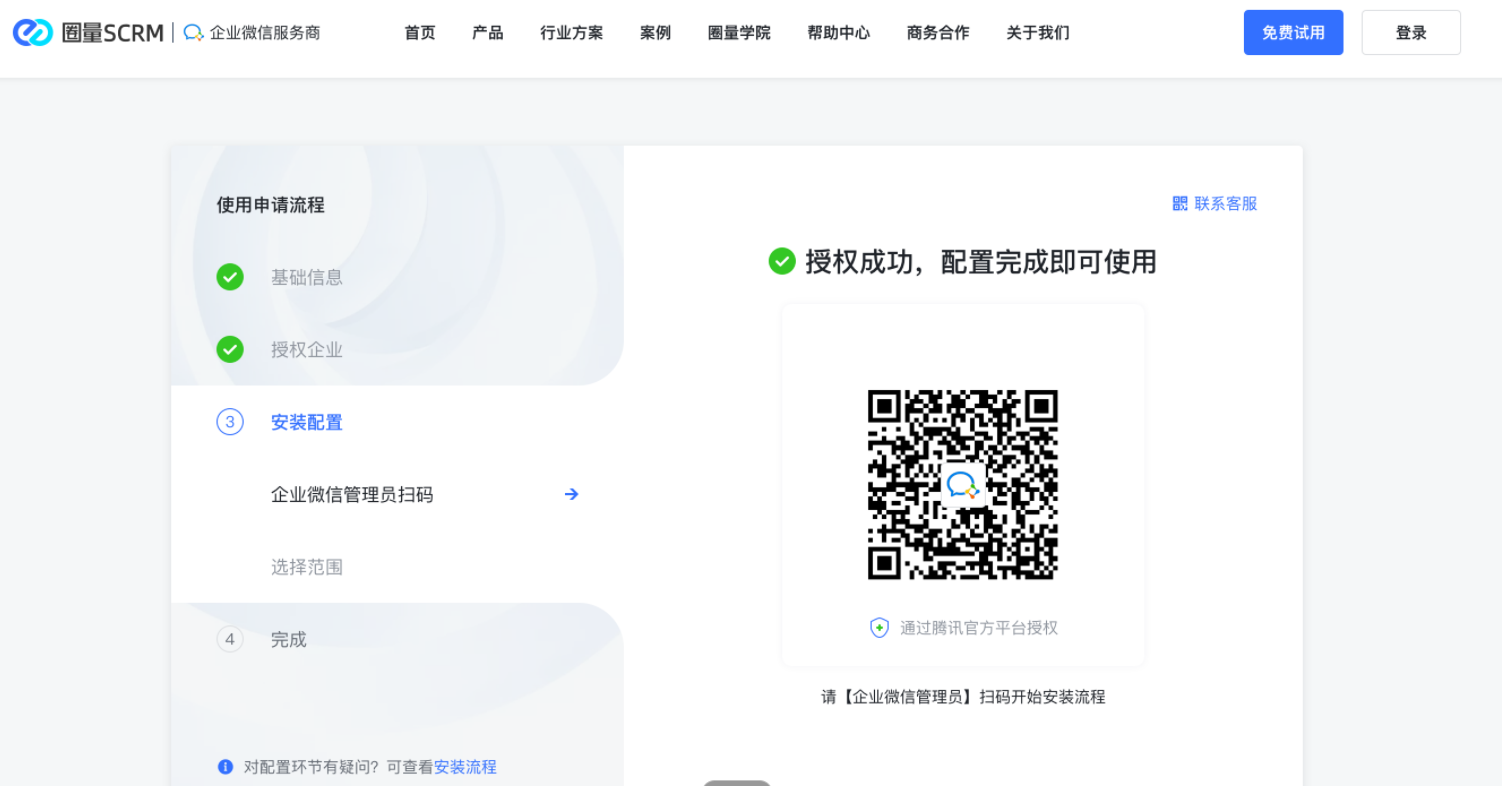Click the shield icon by 通过腾讯官方平台授权
Image resolution: width=1502 pixels, height=786 pixels.
[879, 628]
